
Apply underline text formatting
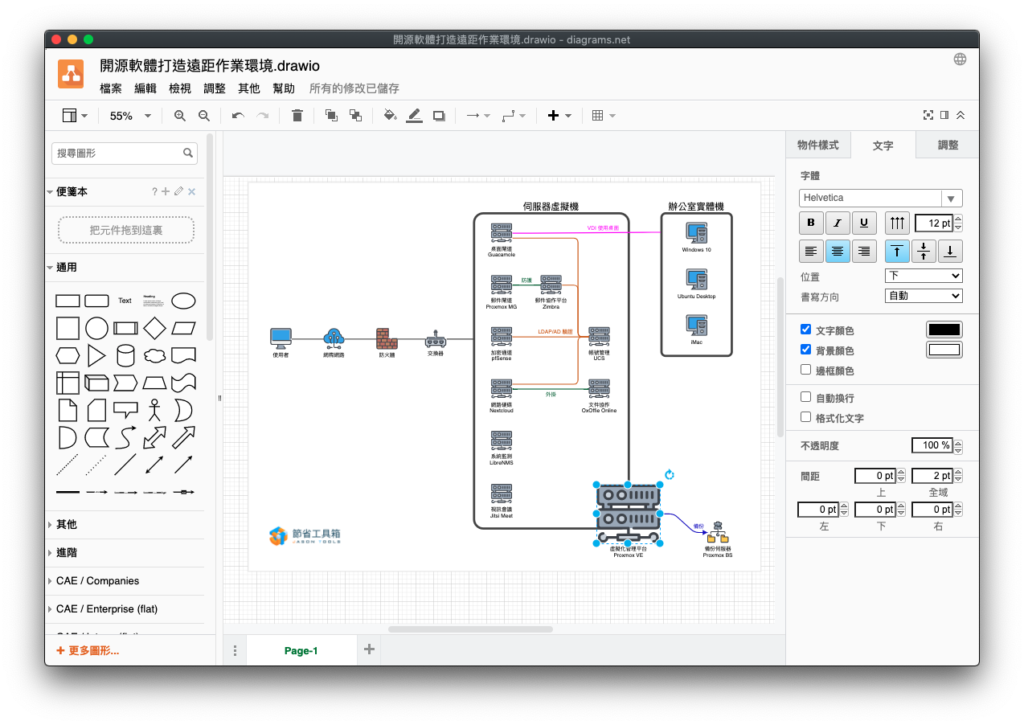point(864,223)
